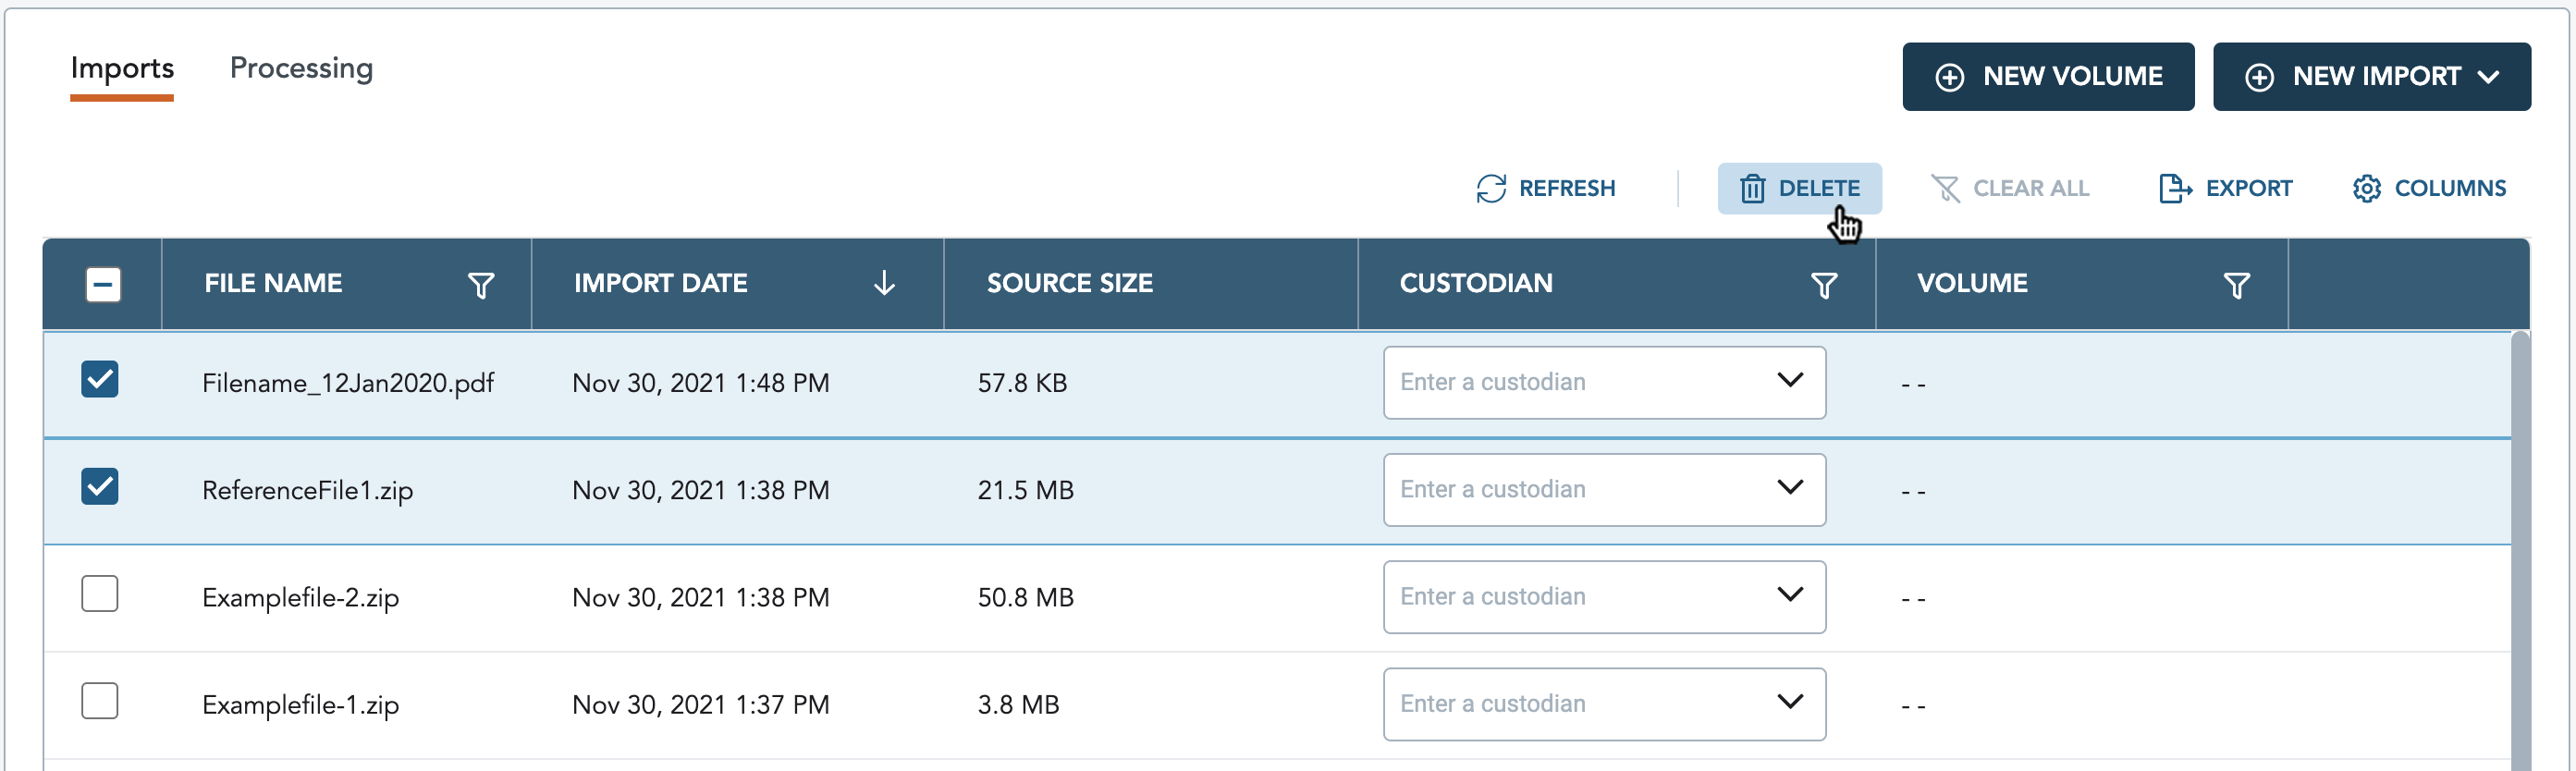Open the Custodian column filter
This screenshot has width=2576, height=771.
[1824, 285]
